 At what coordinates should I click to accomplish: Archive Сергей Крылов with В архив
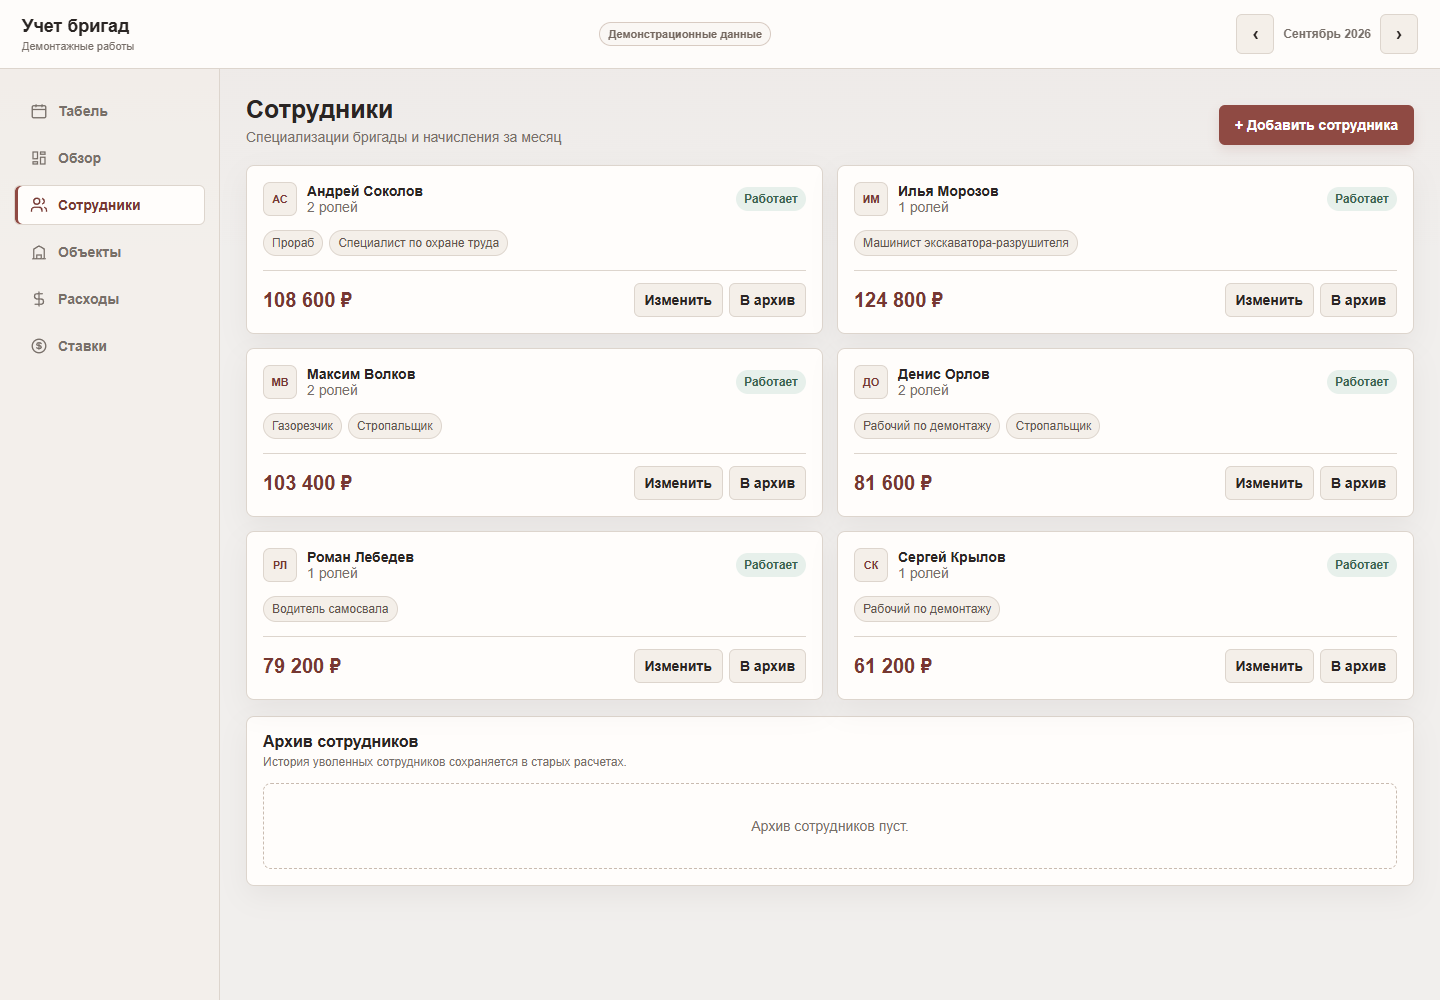coord(1358,666)
